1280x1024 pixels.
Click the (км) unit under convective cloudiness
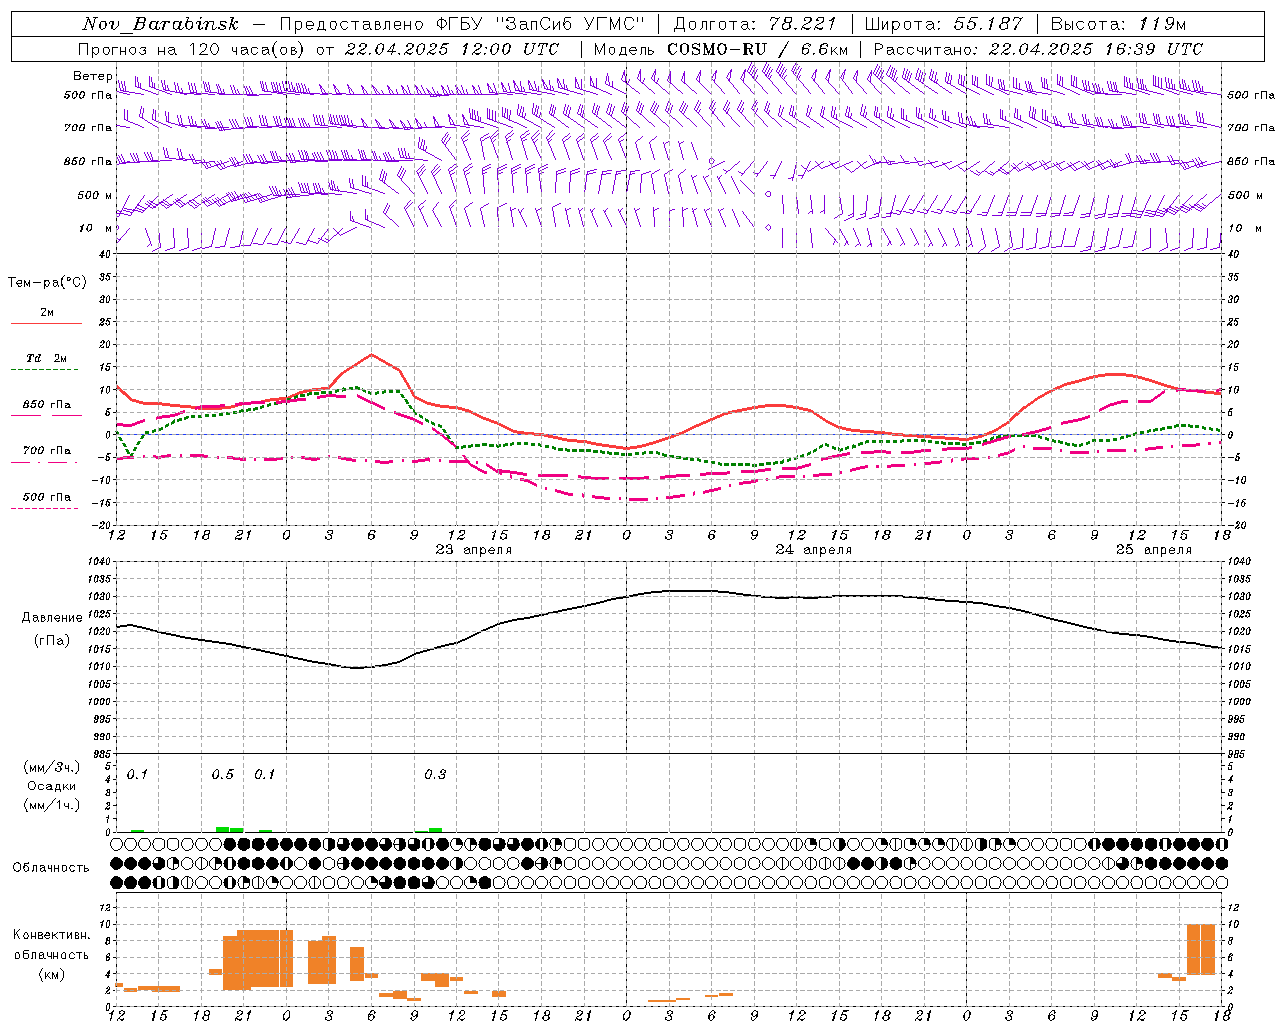tap(52, 974)
